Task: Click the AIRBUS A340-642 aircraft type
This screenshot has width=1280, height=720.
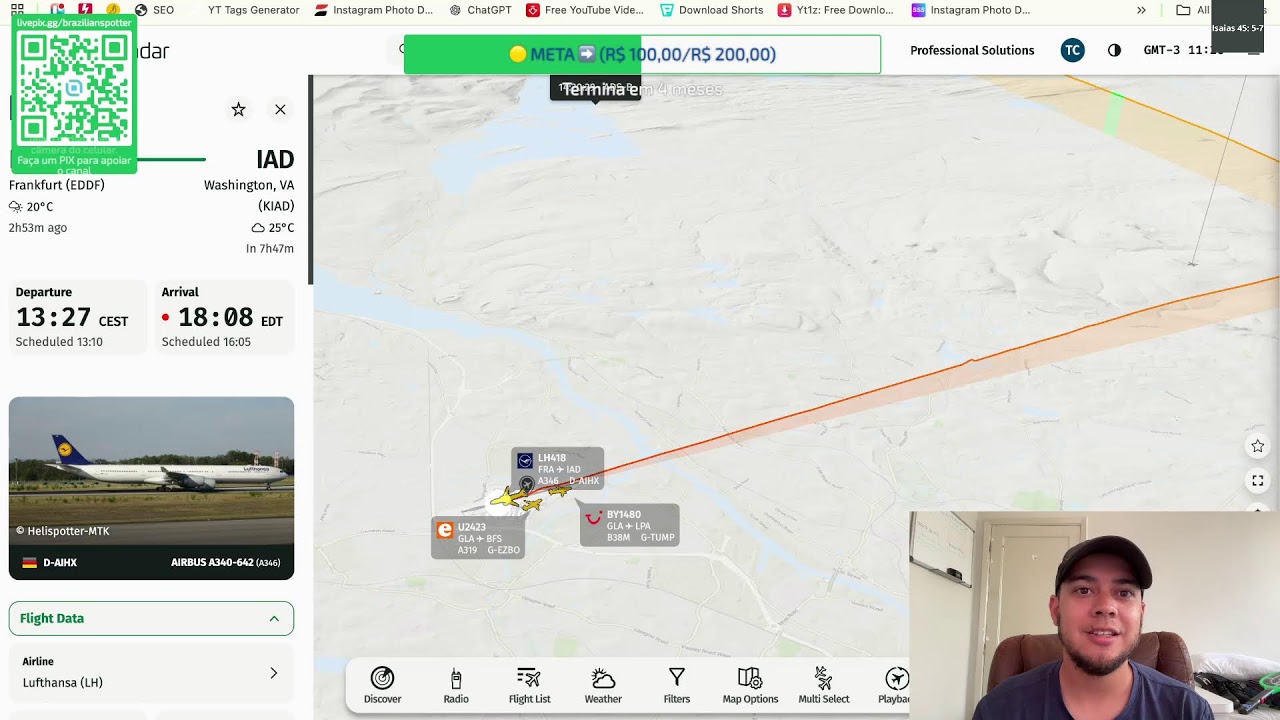Action: coord(225,562)
